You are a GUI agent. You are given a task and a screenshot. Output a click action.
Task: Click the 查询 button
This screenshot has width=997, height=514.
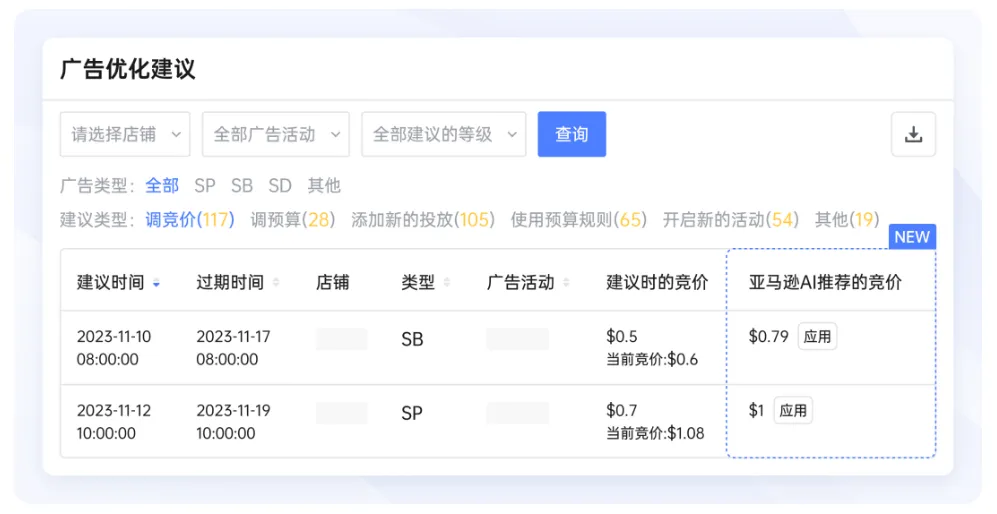pyautogui.click(x=572, y=134)
